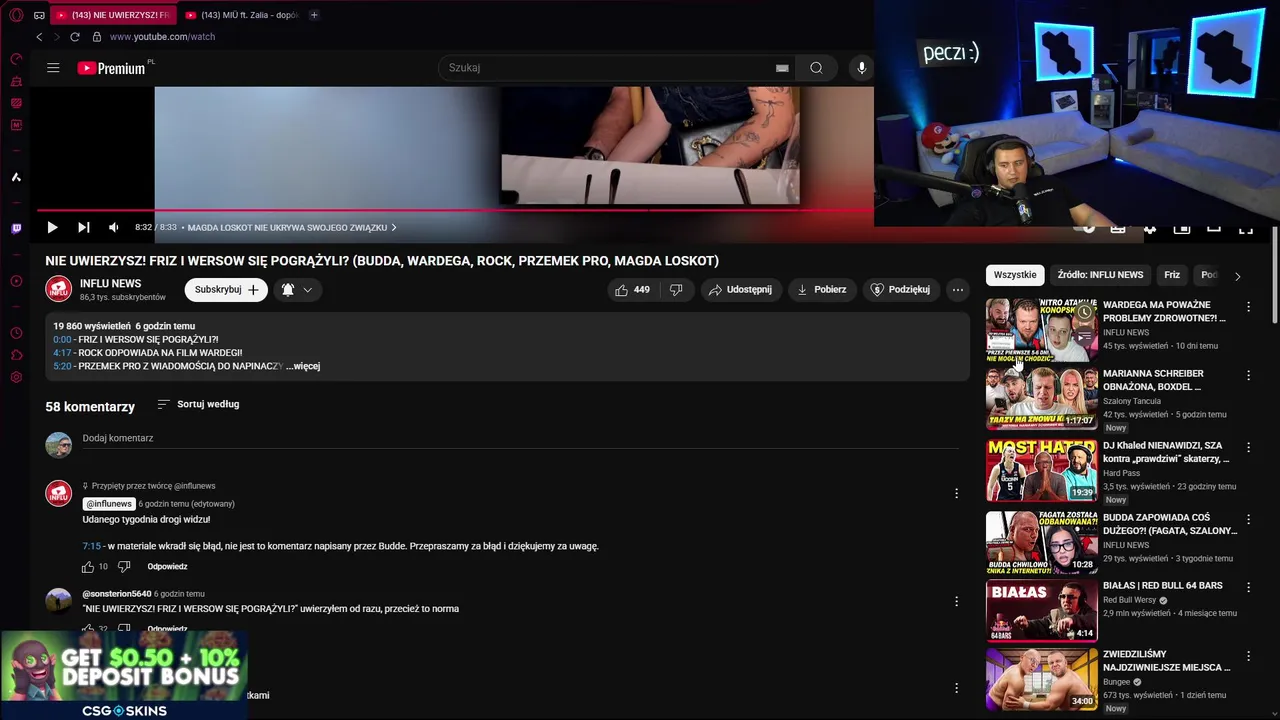This screenshot has height=720, width=1280.
Task: Download the video with Pobierz
Action: [821, 290]
